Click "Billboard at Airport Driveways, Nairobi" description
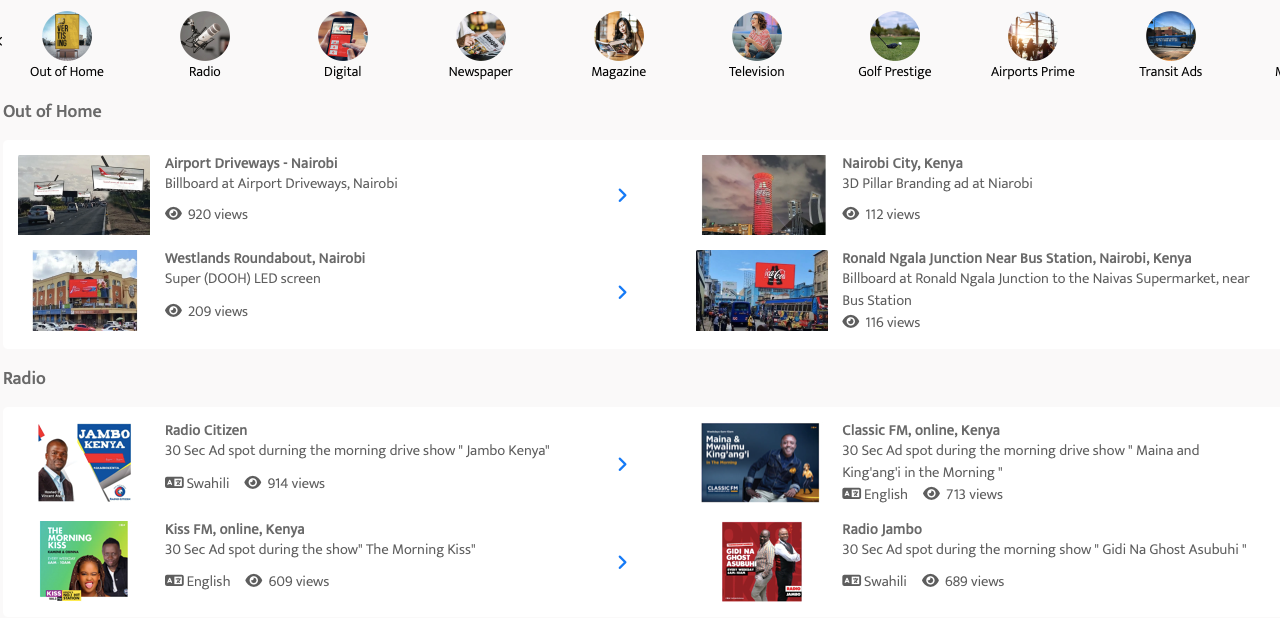 [281, 184]
